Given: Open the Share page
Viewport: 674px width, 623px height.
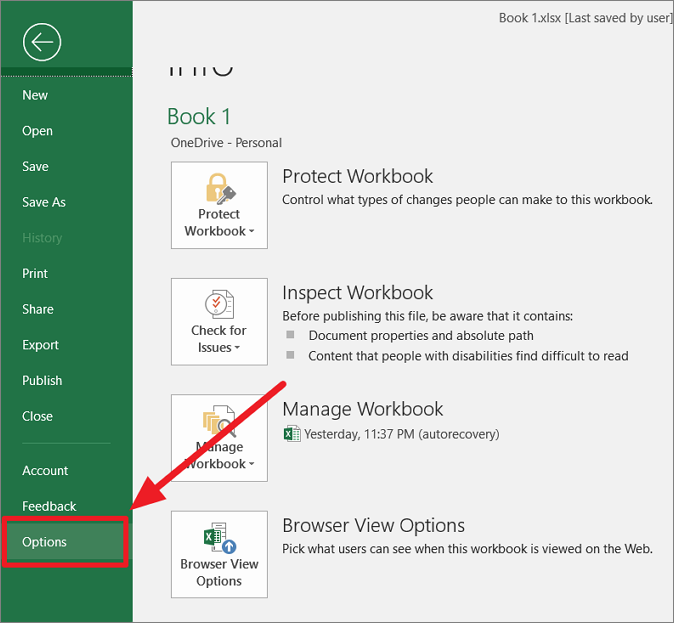Looking at the screenshot, I should (x=38, y=309).
